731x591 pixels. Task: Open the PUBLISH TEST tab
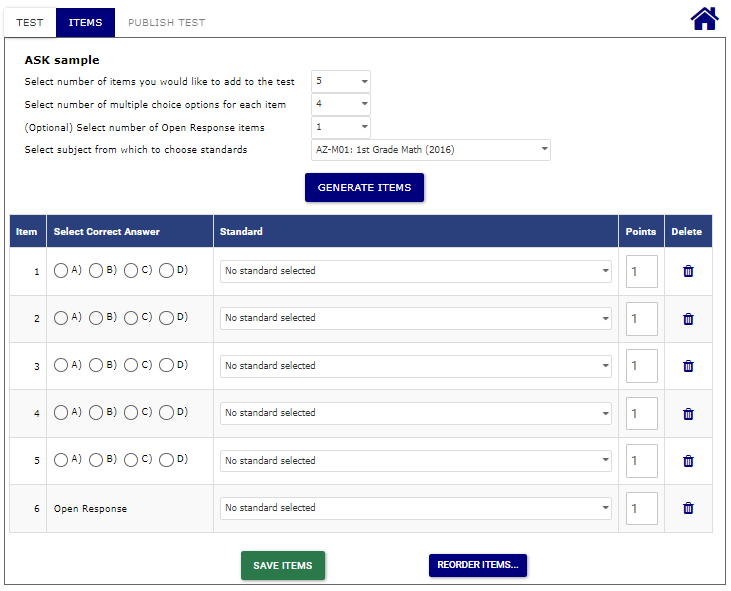(x=166, y=22)
